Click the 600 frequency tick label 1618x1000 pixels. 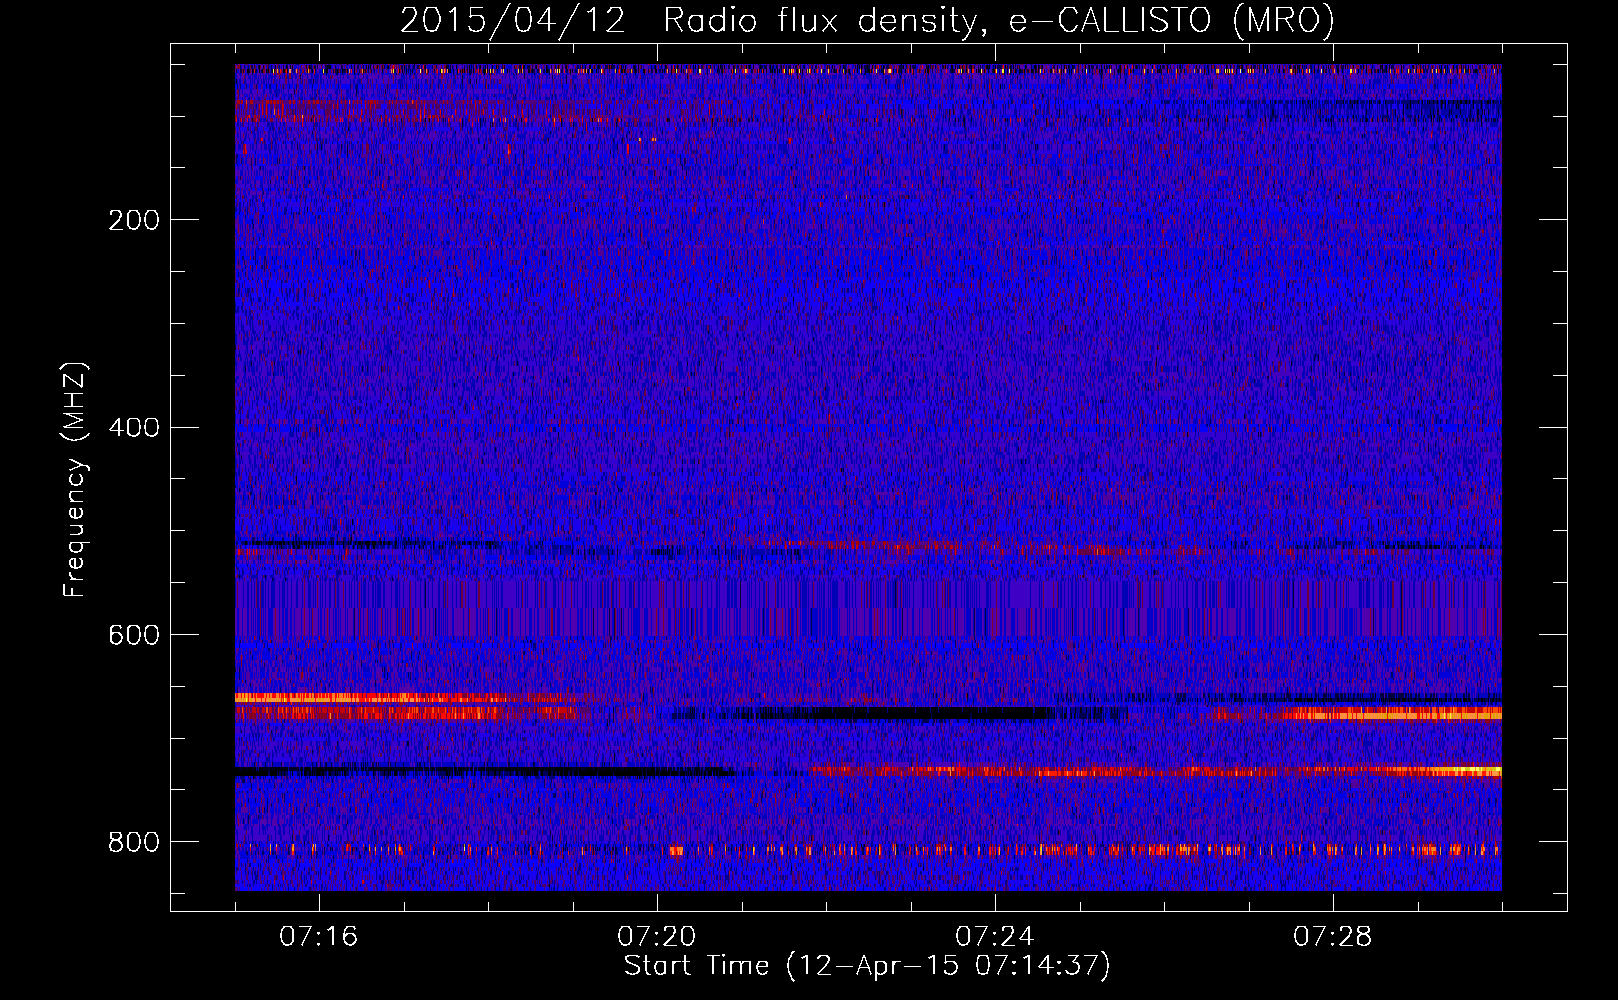(x=134, y=636)
